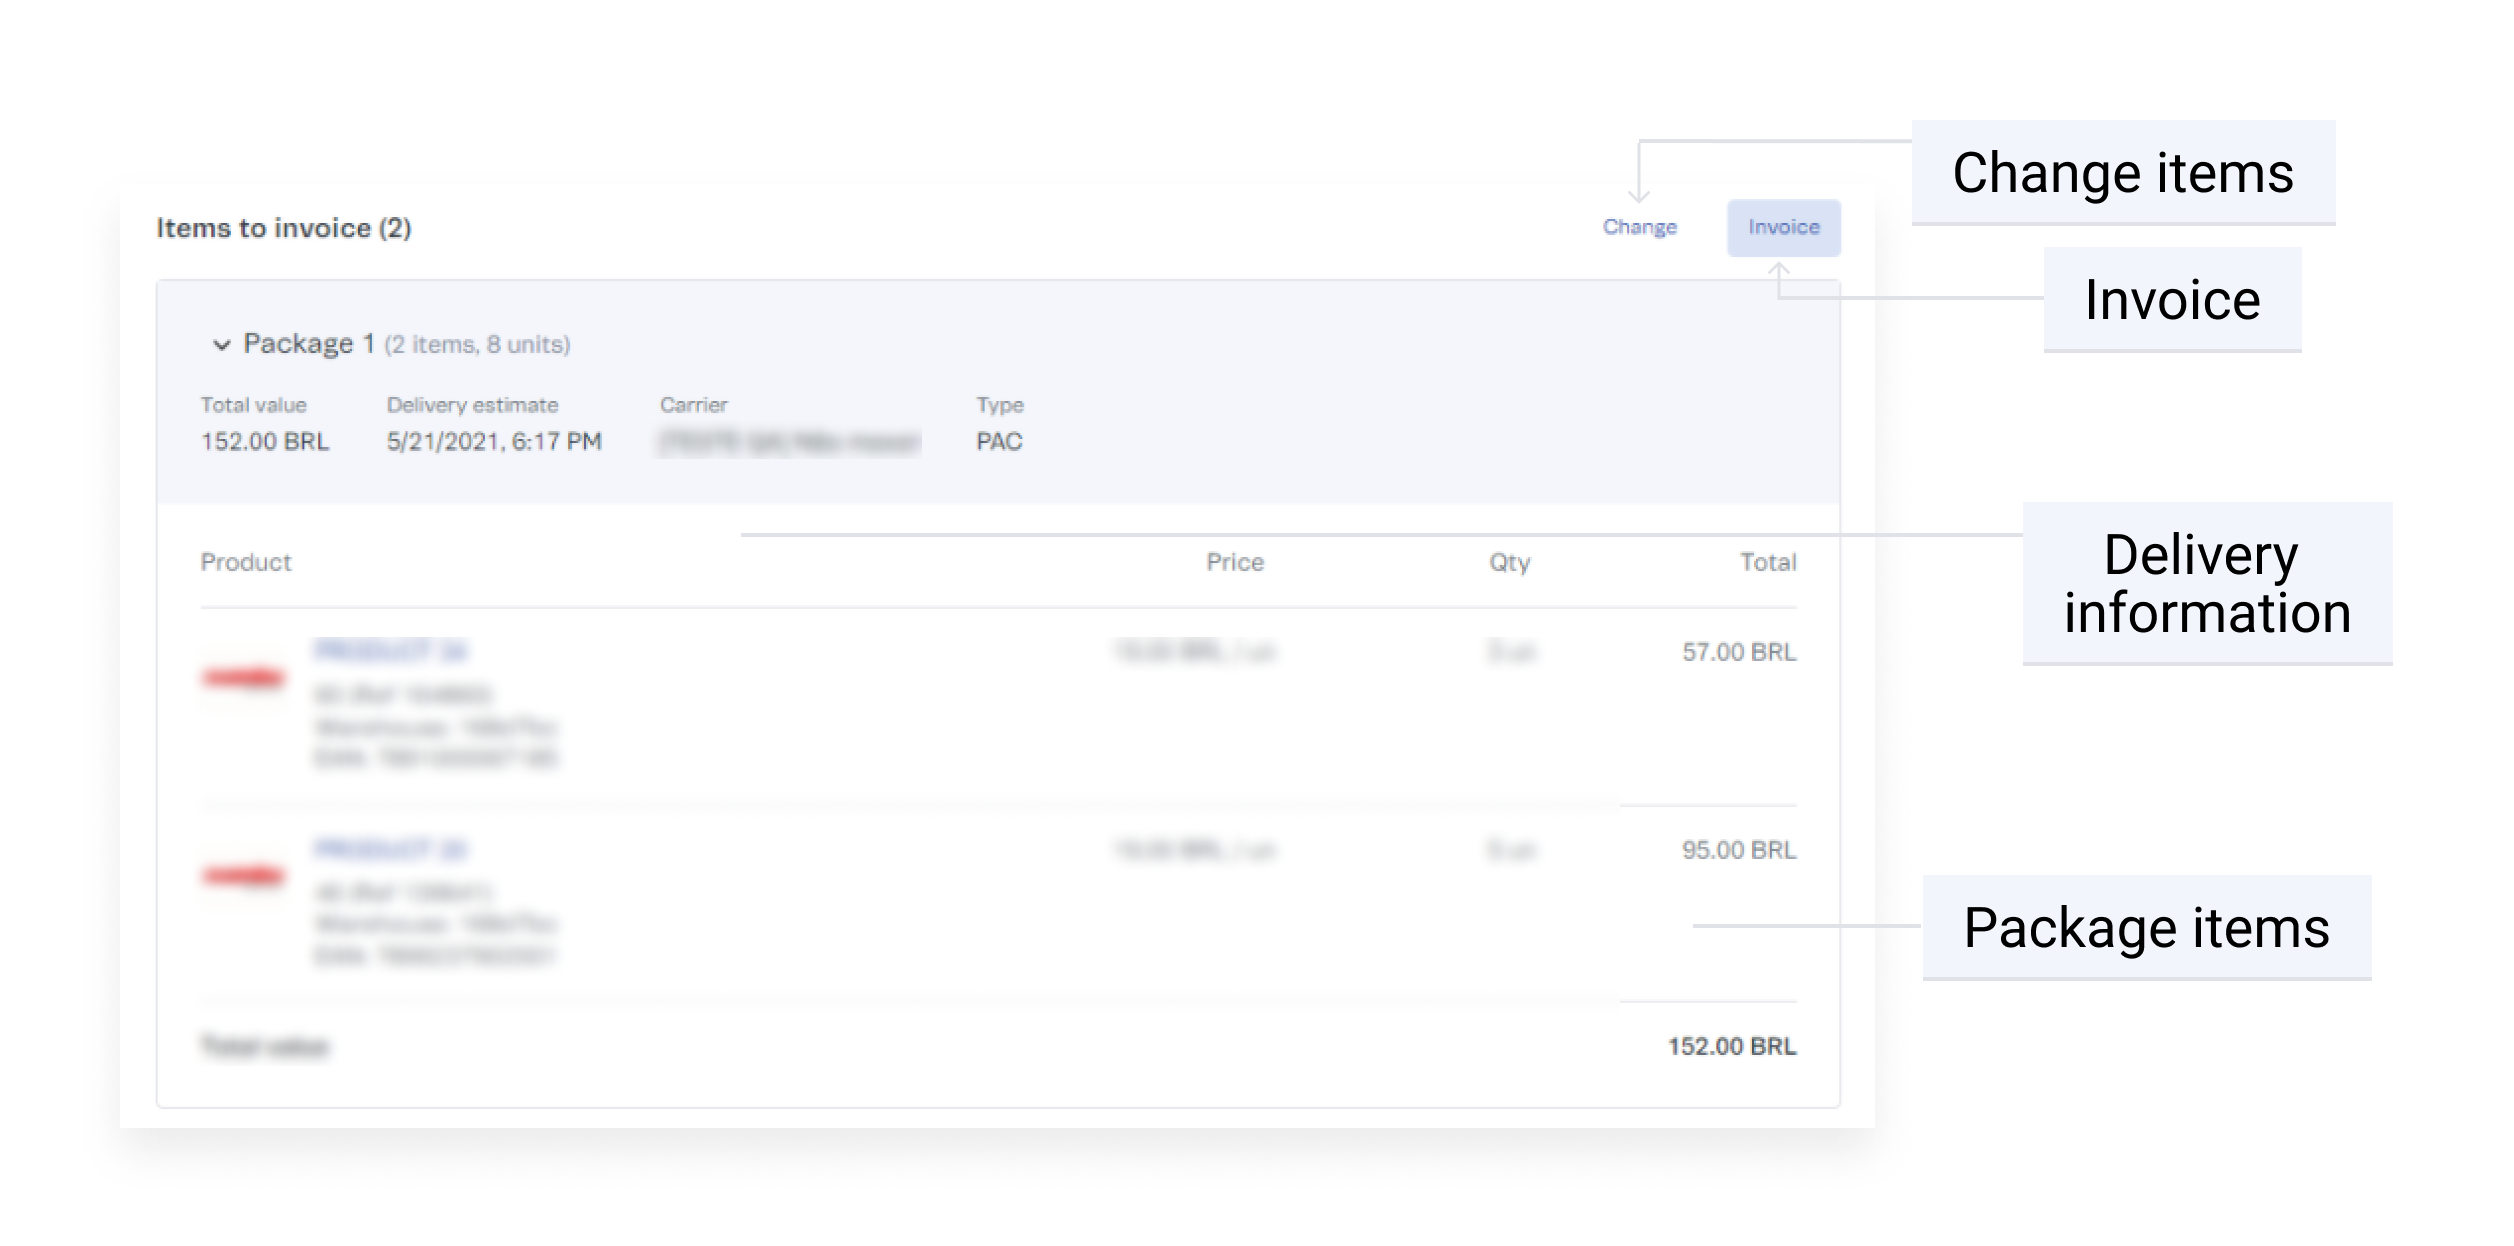The height and width of the screenshot is (1246, 2514).
Task: Click the 57.00 BRL total value
Action: coord(1738,652)
